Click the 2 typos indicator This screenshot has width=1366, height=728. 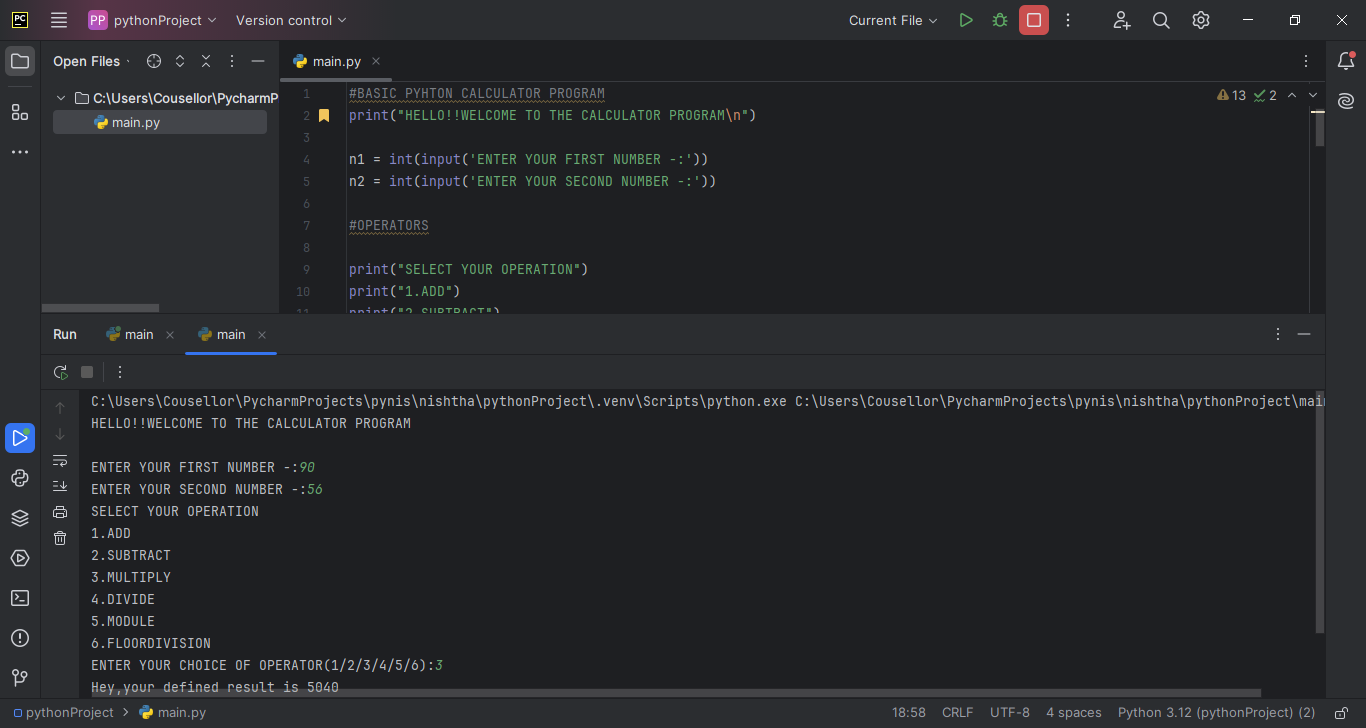(x=1265, y=95)
